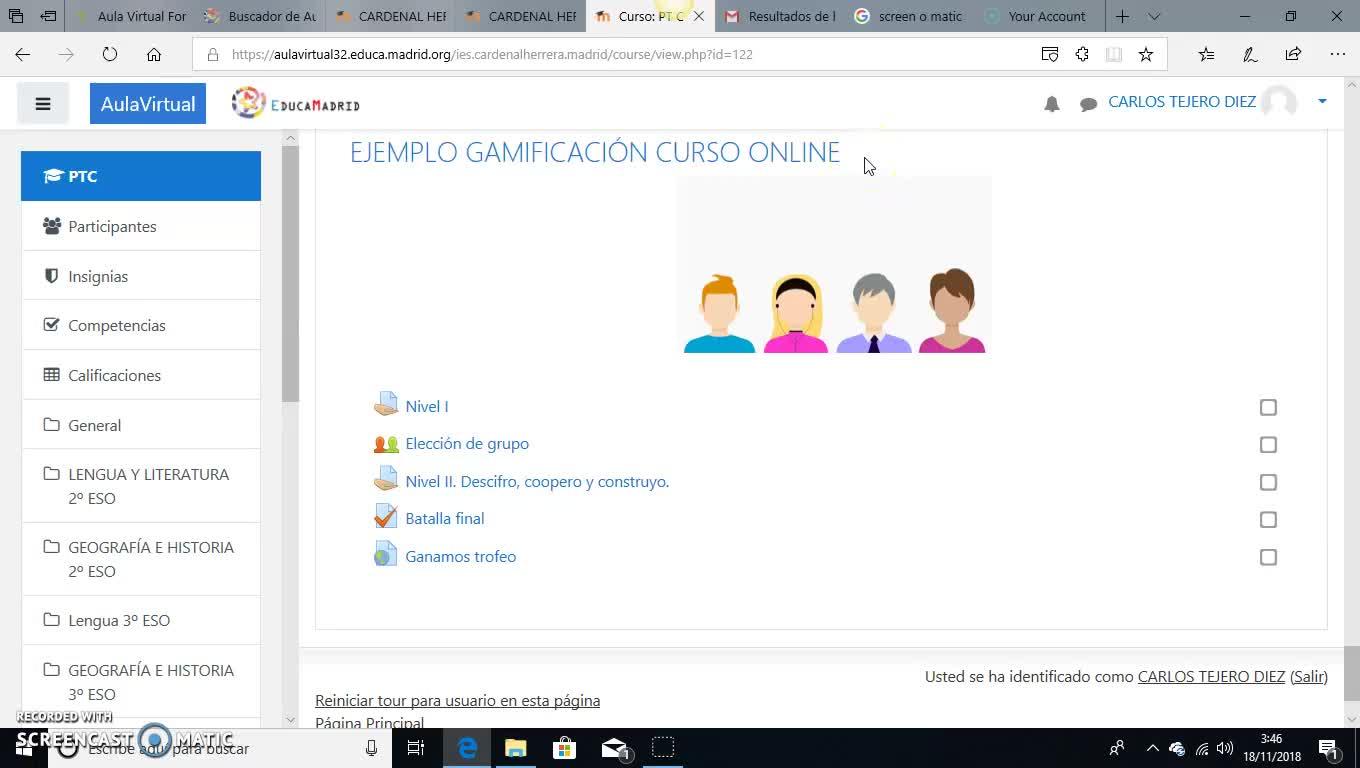The image size is (1360, 768).
Task: Open Nivel II. Descifro, coopero y construyo link
Action: click(x=537, y=481)
